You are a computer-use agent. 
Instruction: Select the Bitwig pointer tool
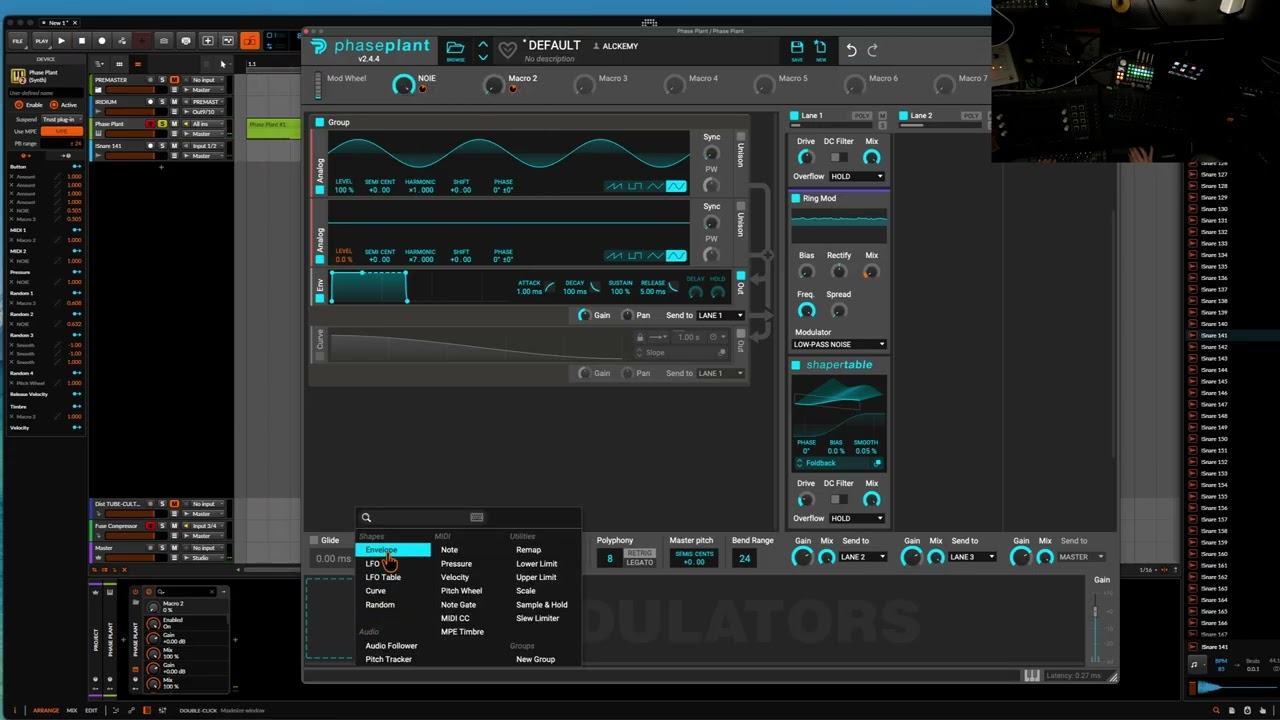tap(223, 64)
